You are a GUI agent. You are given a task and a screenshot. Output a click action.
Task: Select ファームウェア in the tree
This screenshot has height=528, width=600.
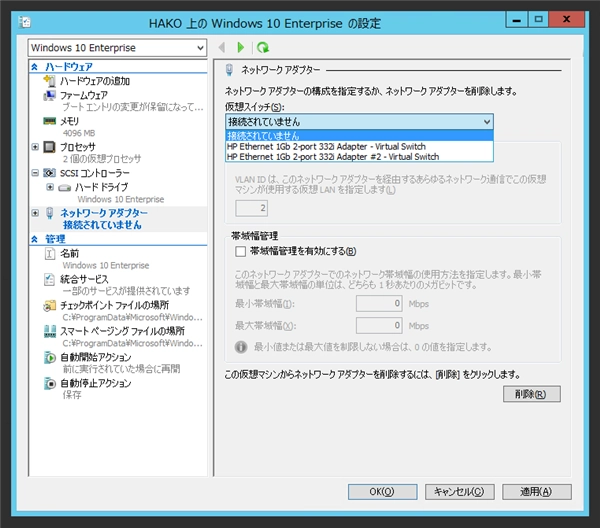84,95
